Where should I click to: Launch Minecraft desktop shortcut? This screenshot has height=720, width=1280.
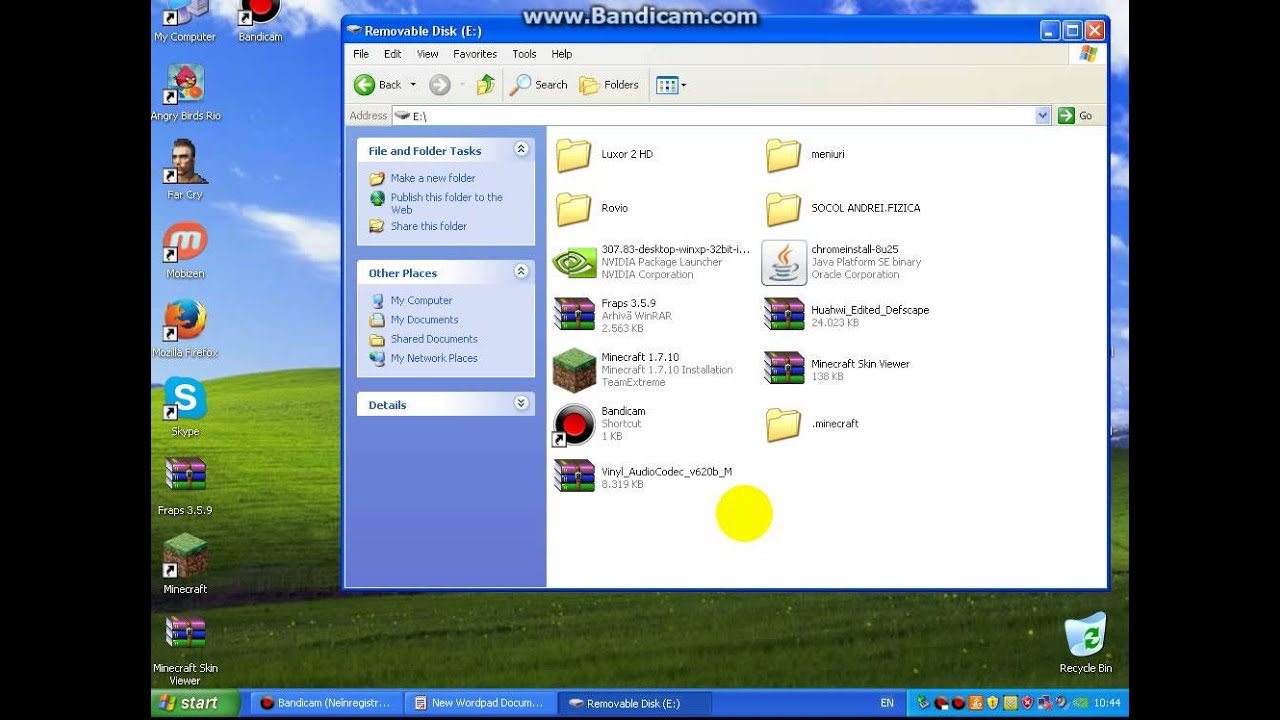click(185, 565)
